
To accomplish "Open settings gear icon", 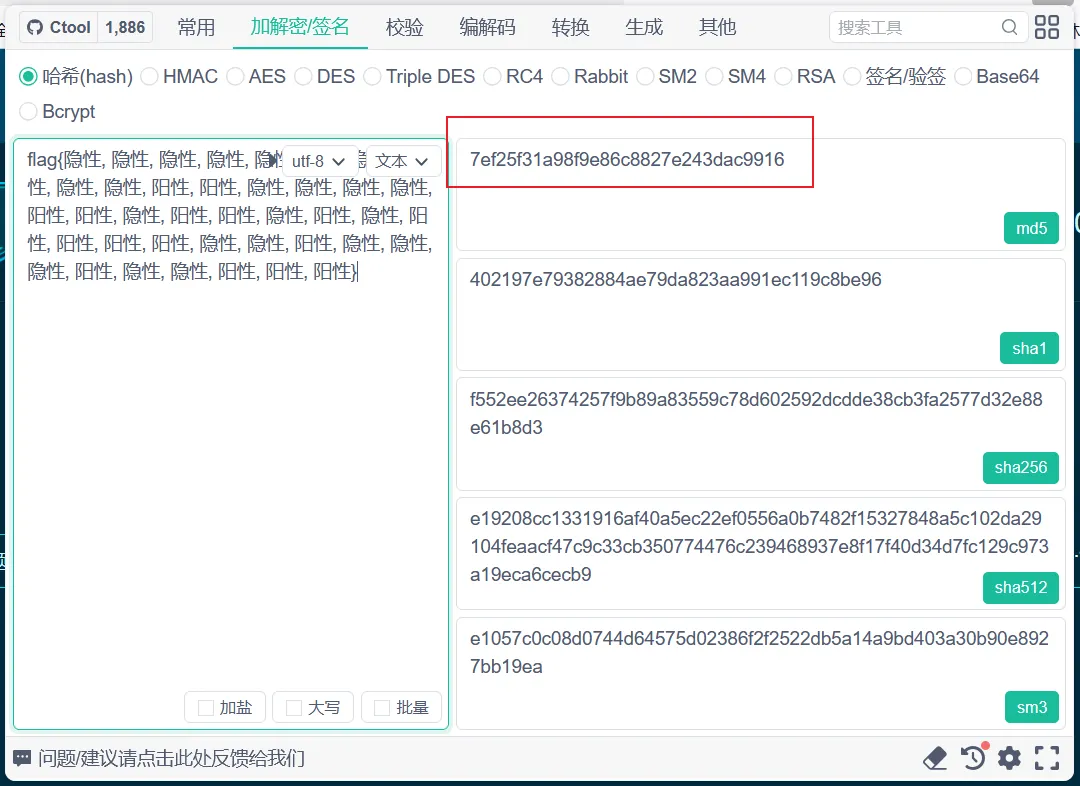I will 1010,758.
